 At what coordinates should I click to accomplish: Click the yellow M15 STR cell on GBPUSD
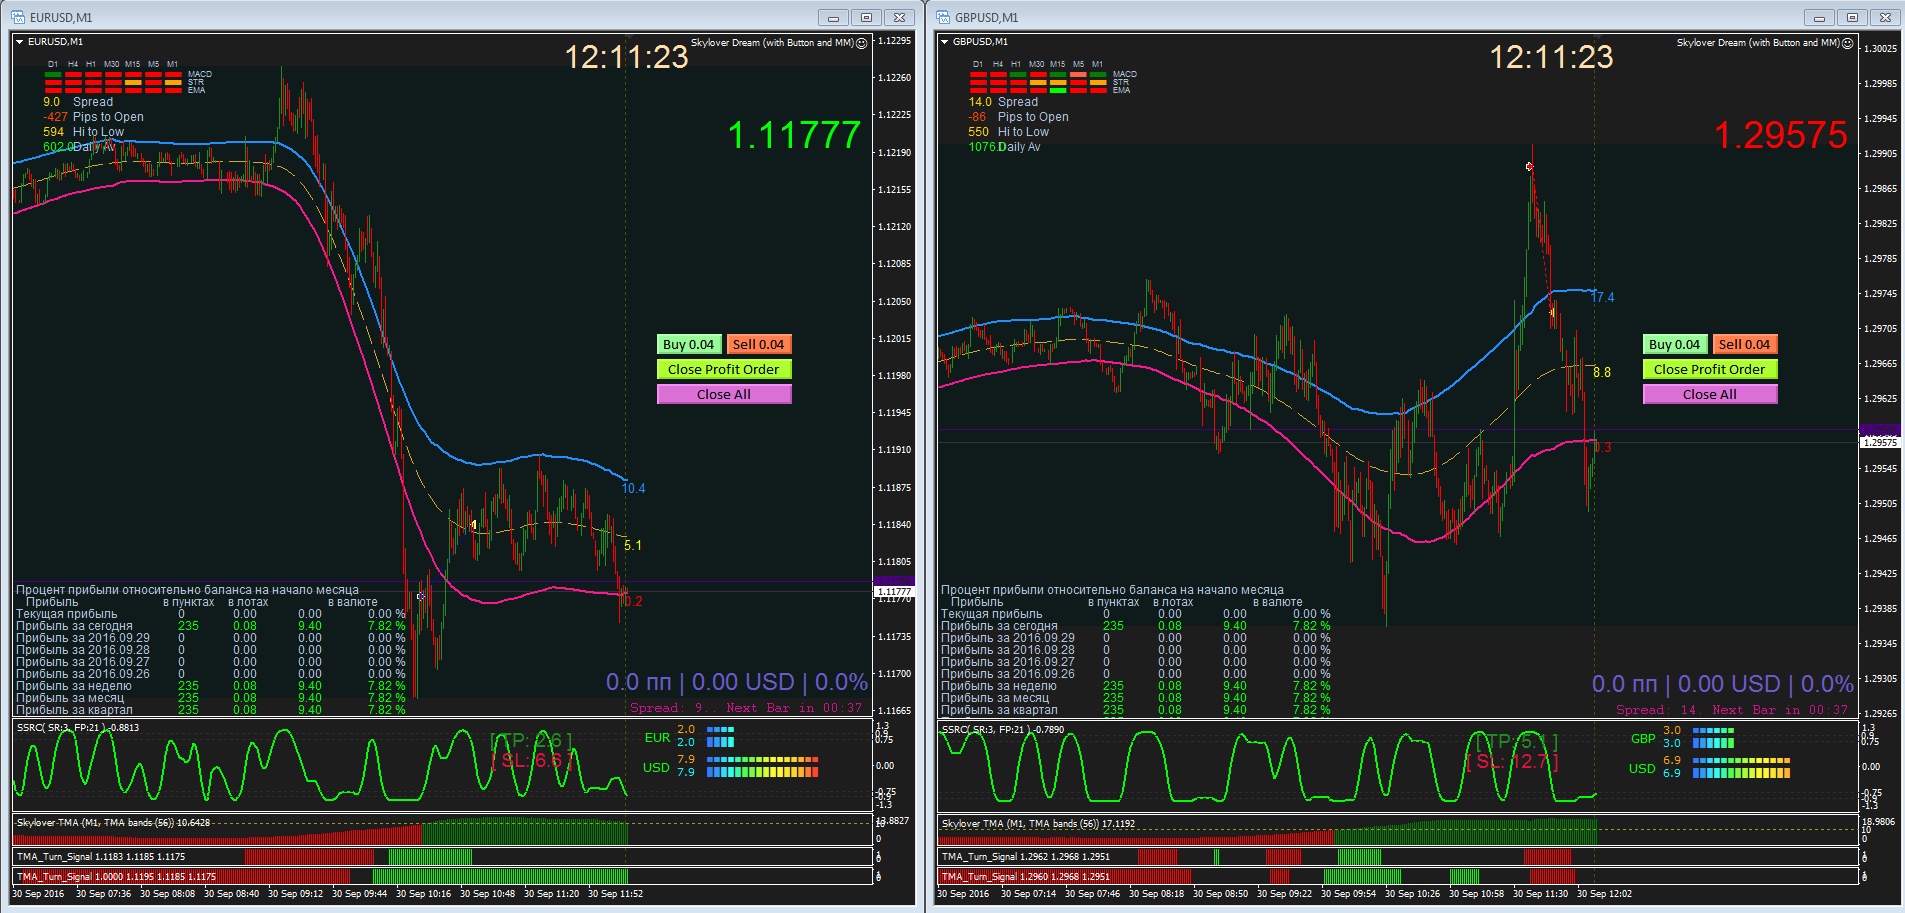(1059, 82)
